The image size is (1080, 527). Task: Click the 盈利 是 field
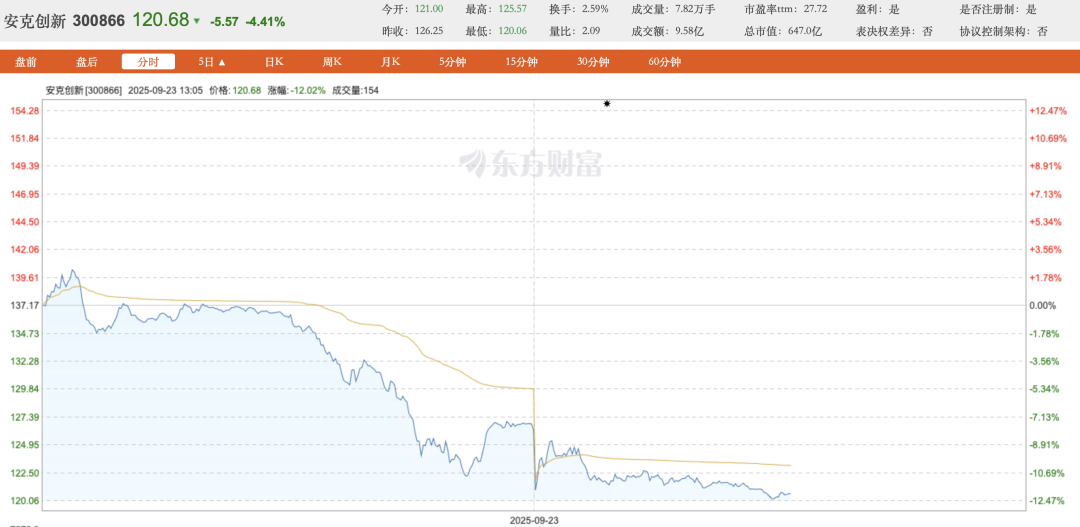coord(876,9)
